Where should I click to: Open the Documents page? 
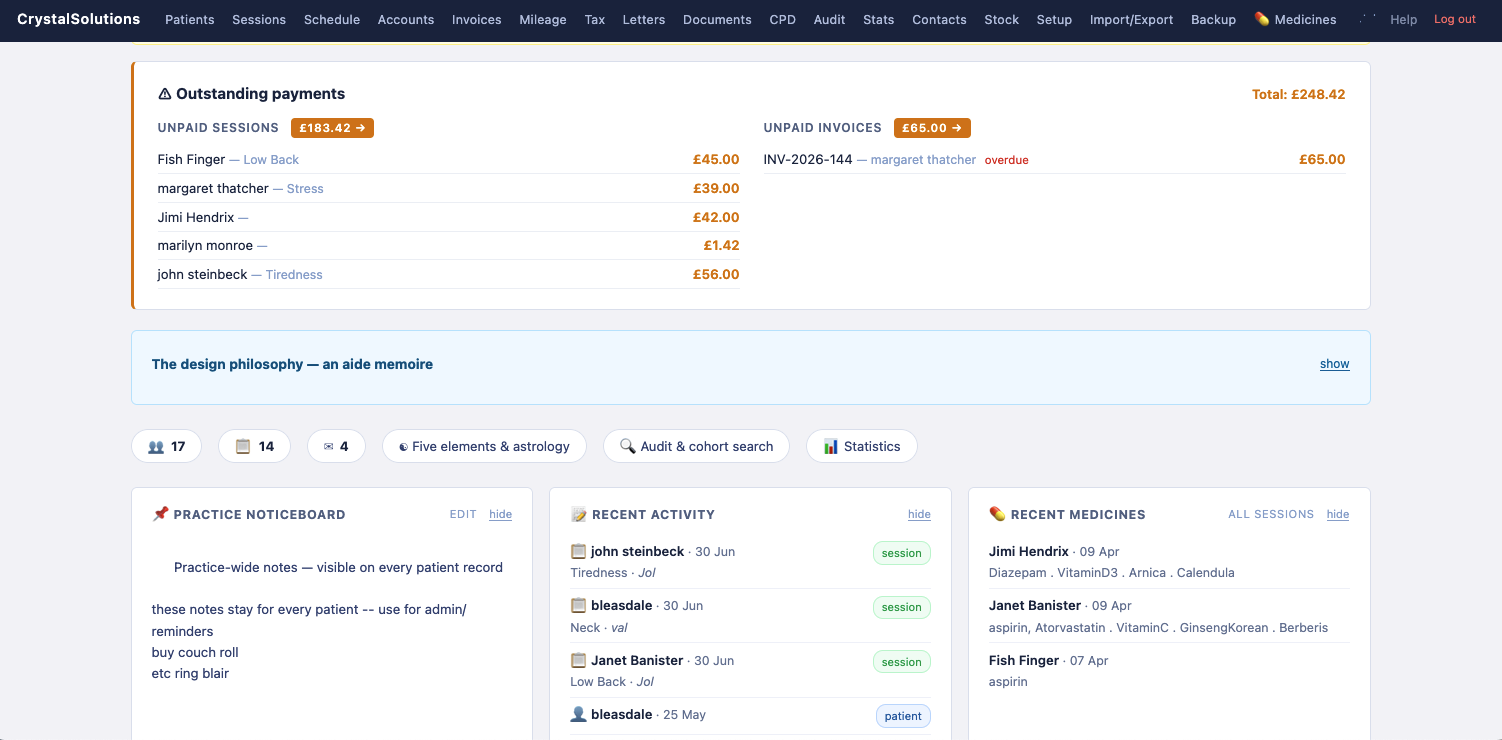(x=717, y=19)
